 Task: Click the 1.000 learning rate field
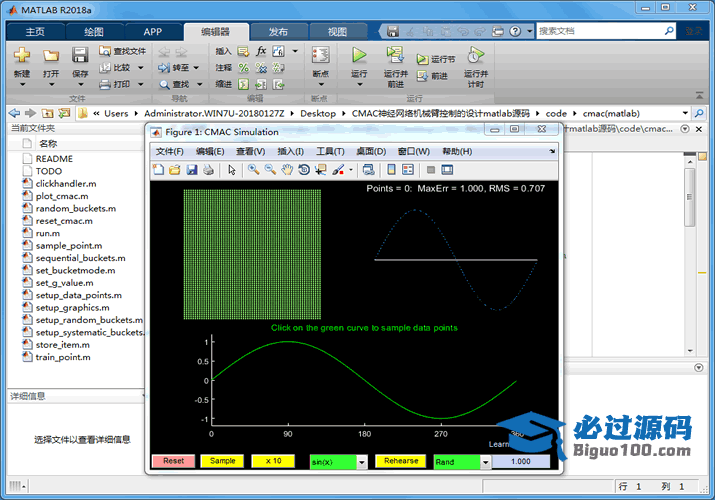click(x=521, y=462)
